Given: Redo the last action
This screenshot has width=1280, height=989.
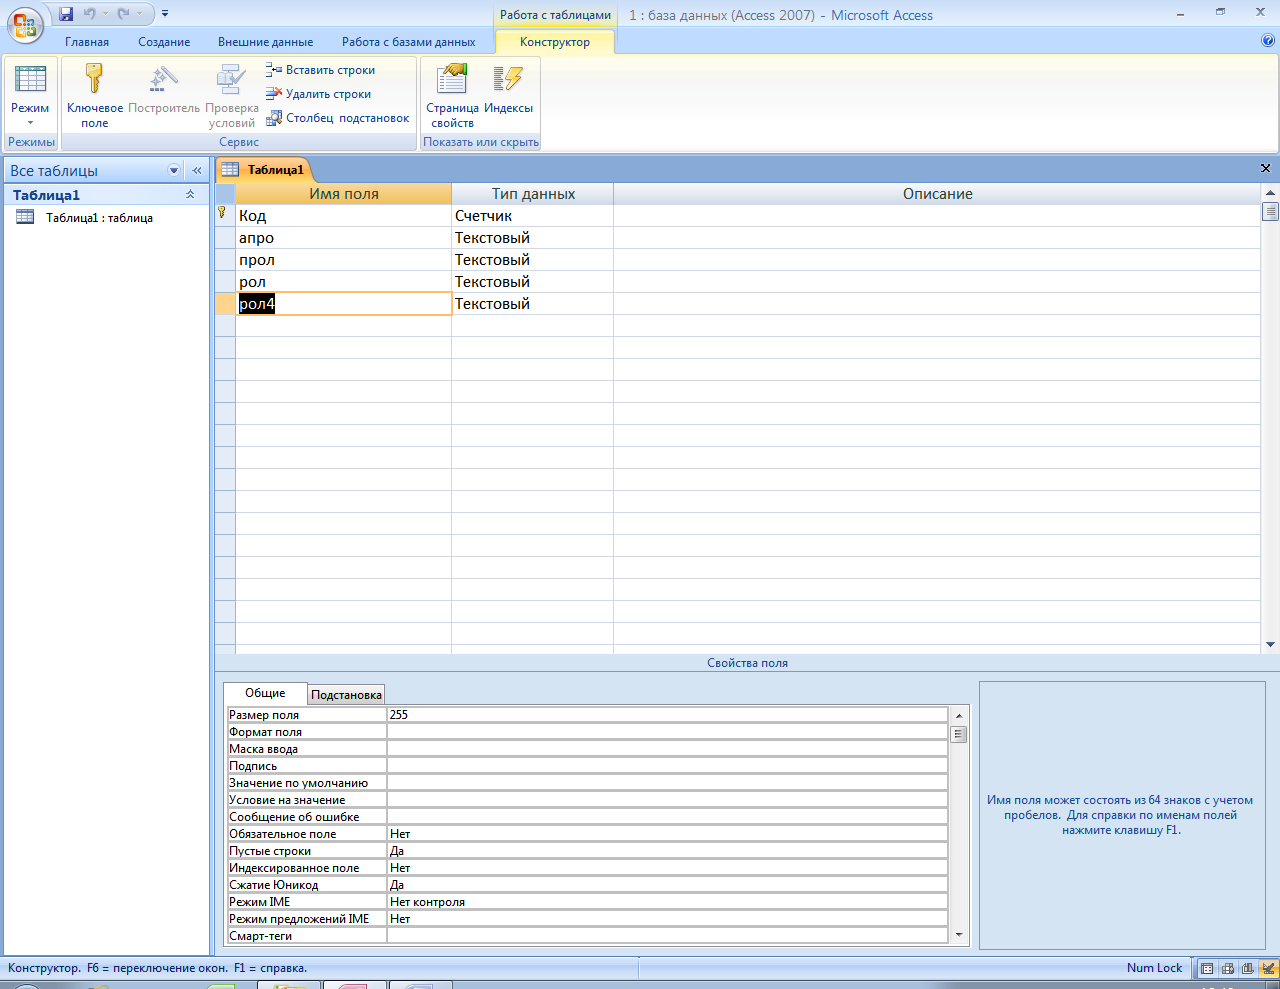Looking at the screenshot, I should point(123,14).
